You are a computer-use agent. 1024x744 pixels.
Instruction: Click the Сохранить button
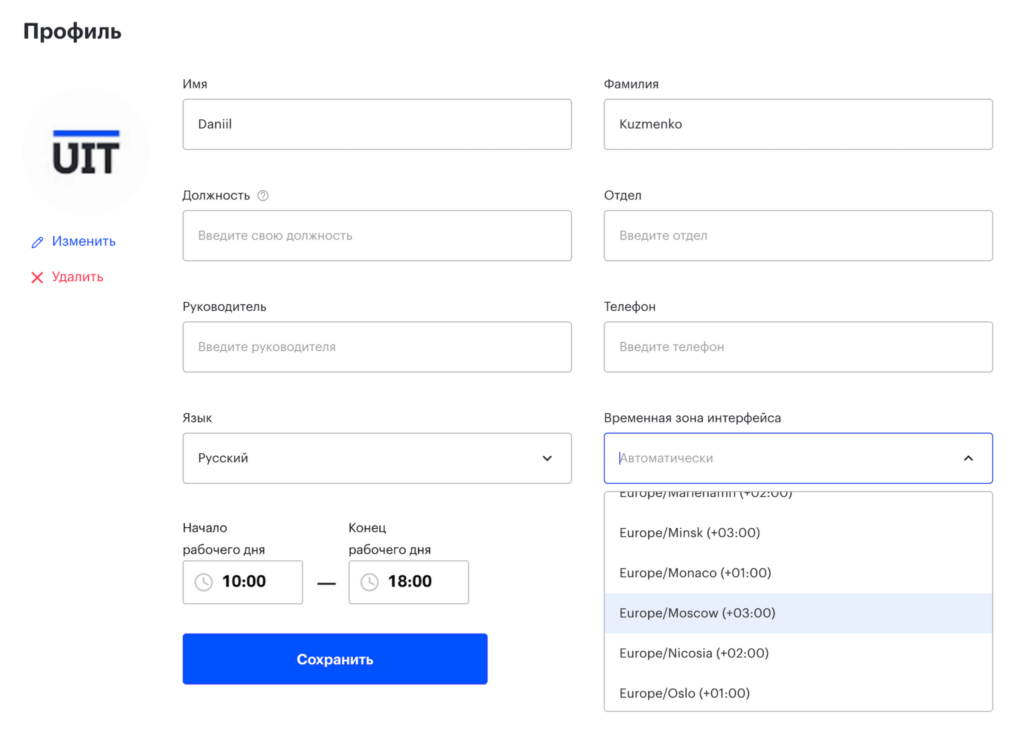click(335, 659)
